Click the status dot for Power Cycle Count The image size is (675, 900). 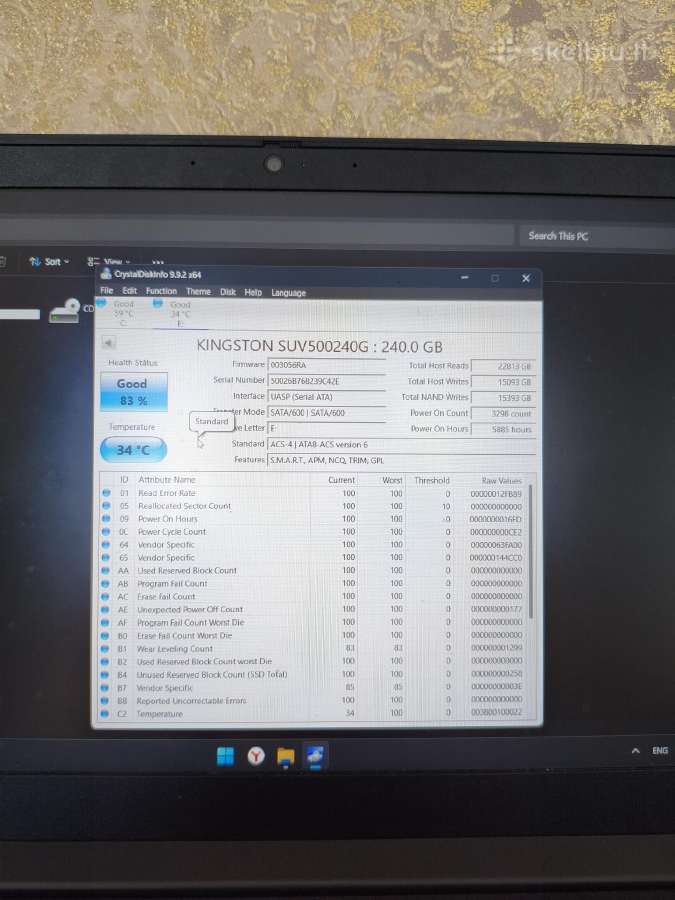click(106, 532)
